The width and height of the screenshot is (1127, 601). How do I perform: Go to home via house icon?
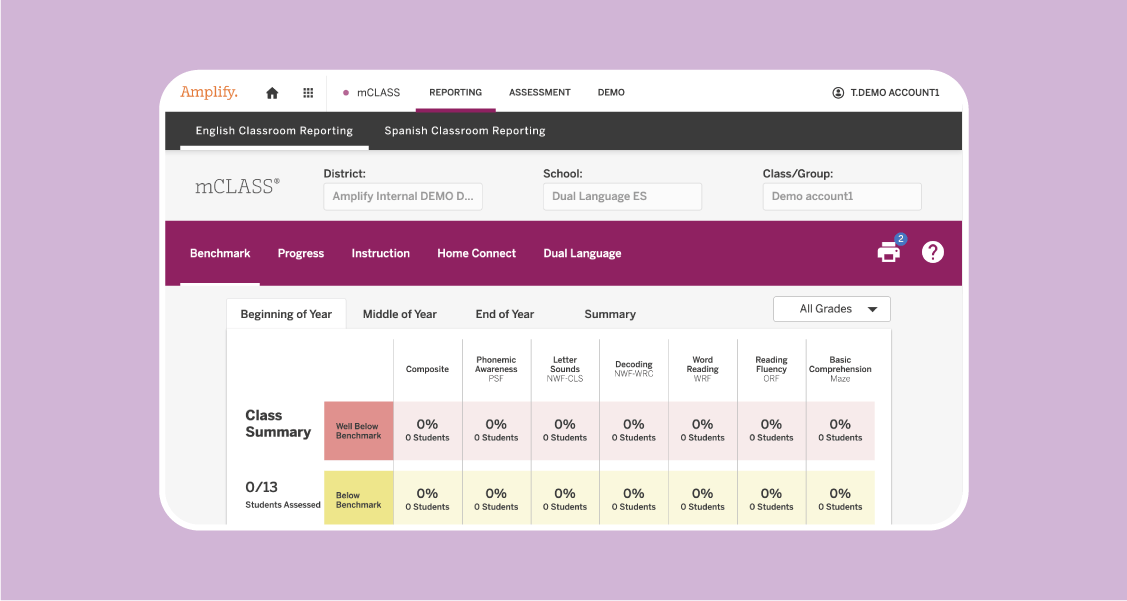272,93
